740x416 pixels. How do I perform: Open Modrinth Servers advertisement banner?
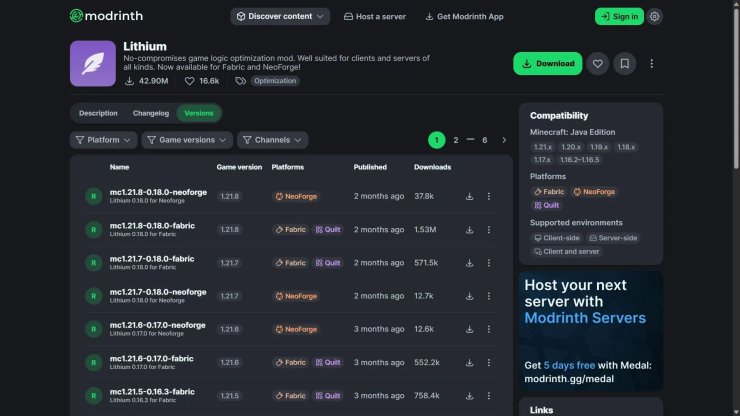pyautogui.click(x=591, y=331)
